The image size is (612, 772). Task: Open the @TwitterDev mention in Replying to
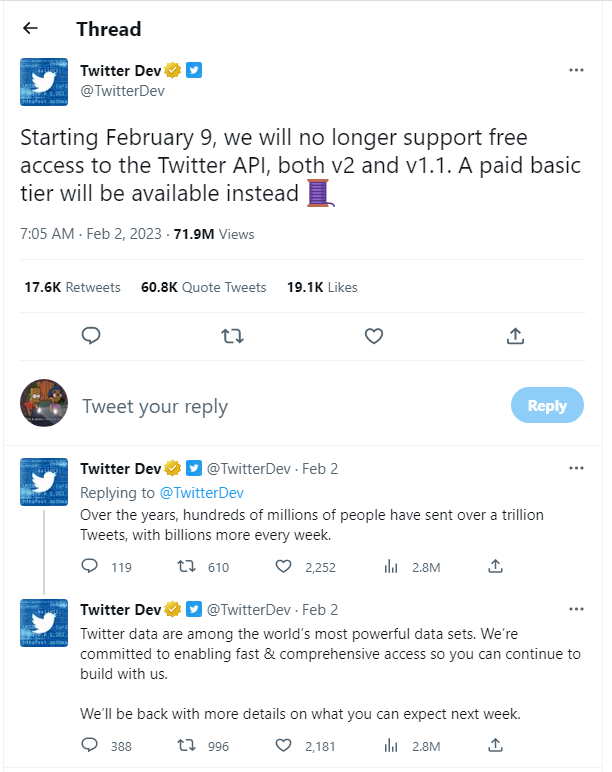pyautogui.click(x=202, y=493)
